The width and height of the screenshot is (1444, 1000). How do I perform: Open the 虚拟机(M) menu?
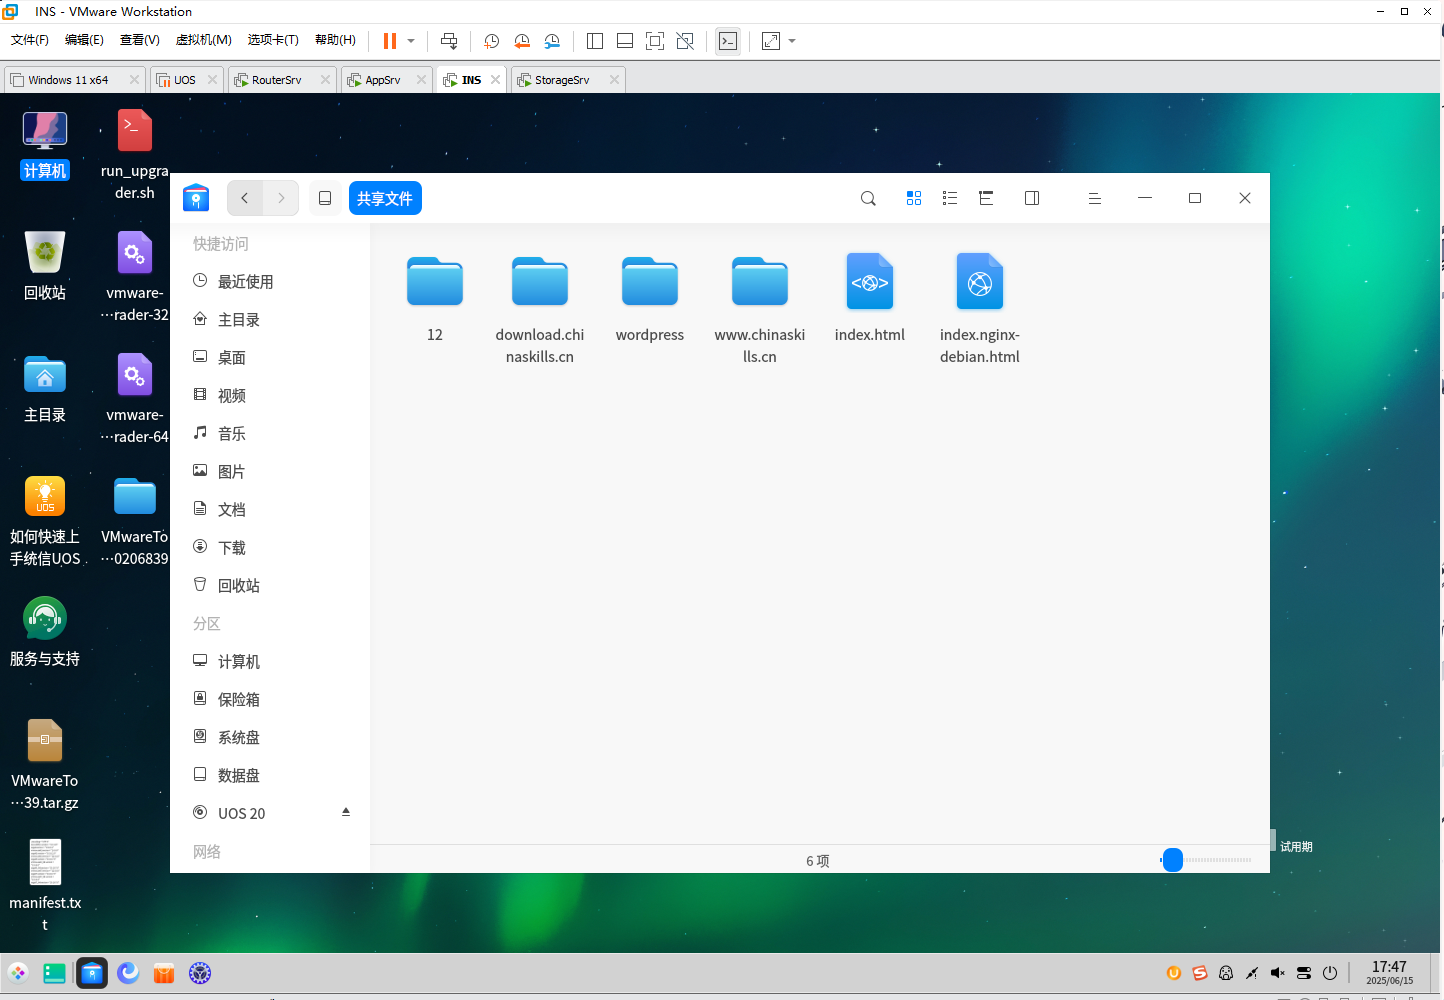(x=203, y=40)
